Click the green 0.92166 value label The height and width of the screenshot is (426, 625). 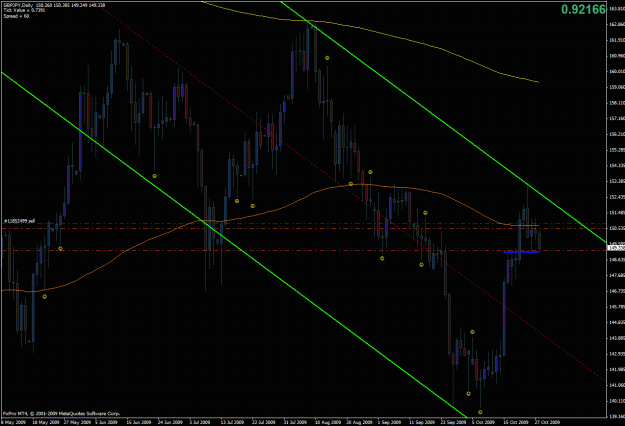583,9
